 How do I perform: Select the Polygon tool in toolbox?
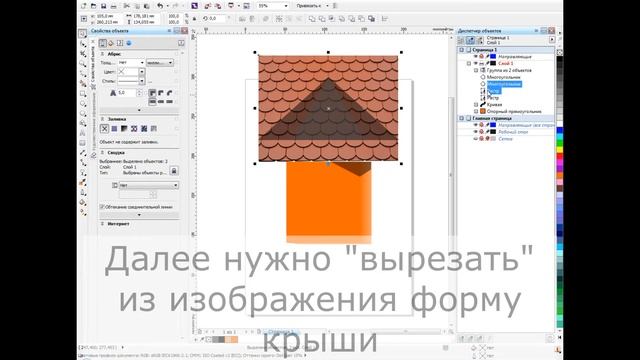click(x=83, y=114)
